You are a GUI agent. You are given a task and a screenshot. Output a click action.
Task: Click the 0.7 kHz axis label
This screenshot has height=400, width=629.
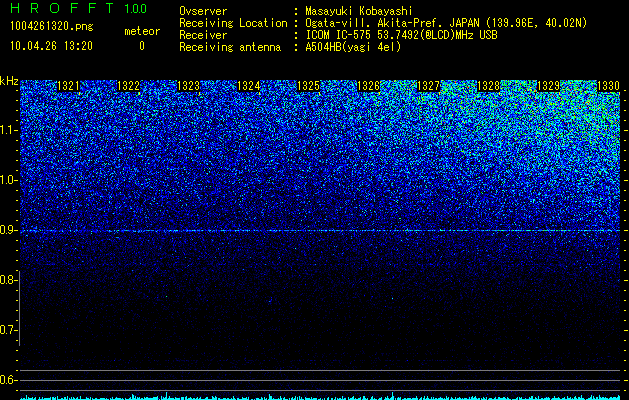click(8, 330)
